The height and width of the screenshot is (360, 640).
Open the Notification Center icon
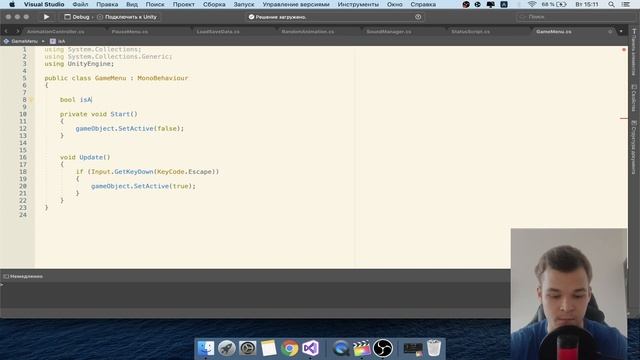[626, 4]
